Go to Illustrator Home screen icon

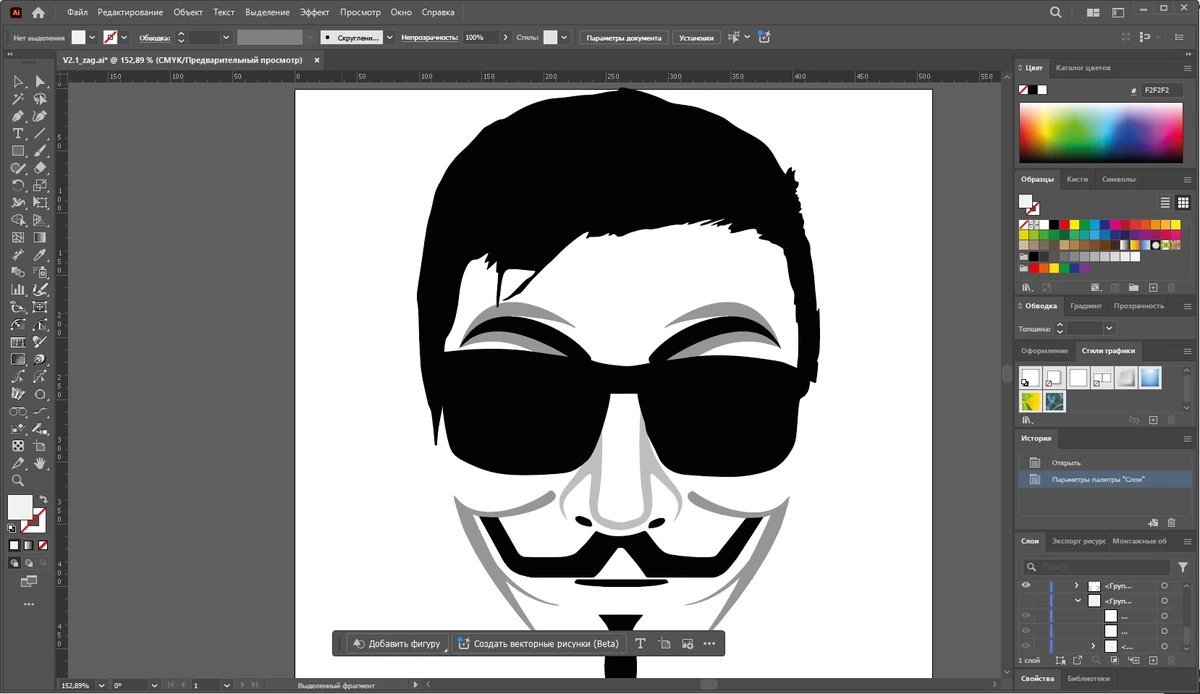38,12
